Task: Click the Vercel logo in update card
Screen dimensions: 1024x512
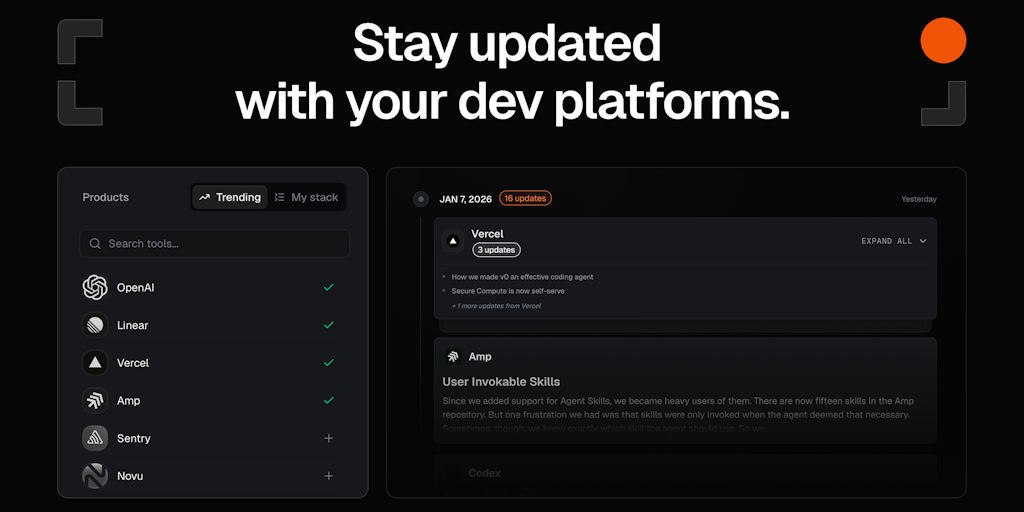Action: click(453, 241)
